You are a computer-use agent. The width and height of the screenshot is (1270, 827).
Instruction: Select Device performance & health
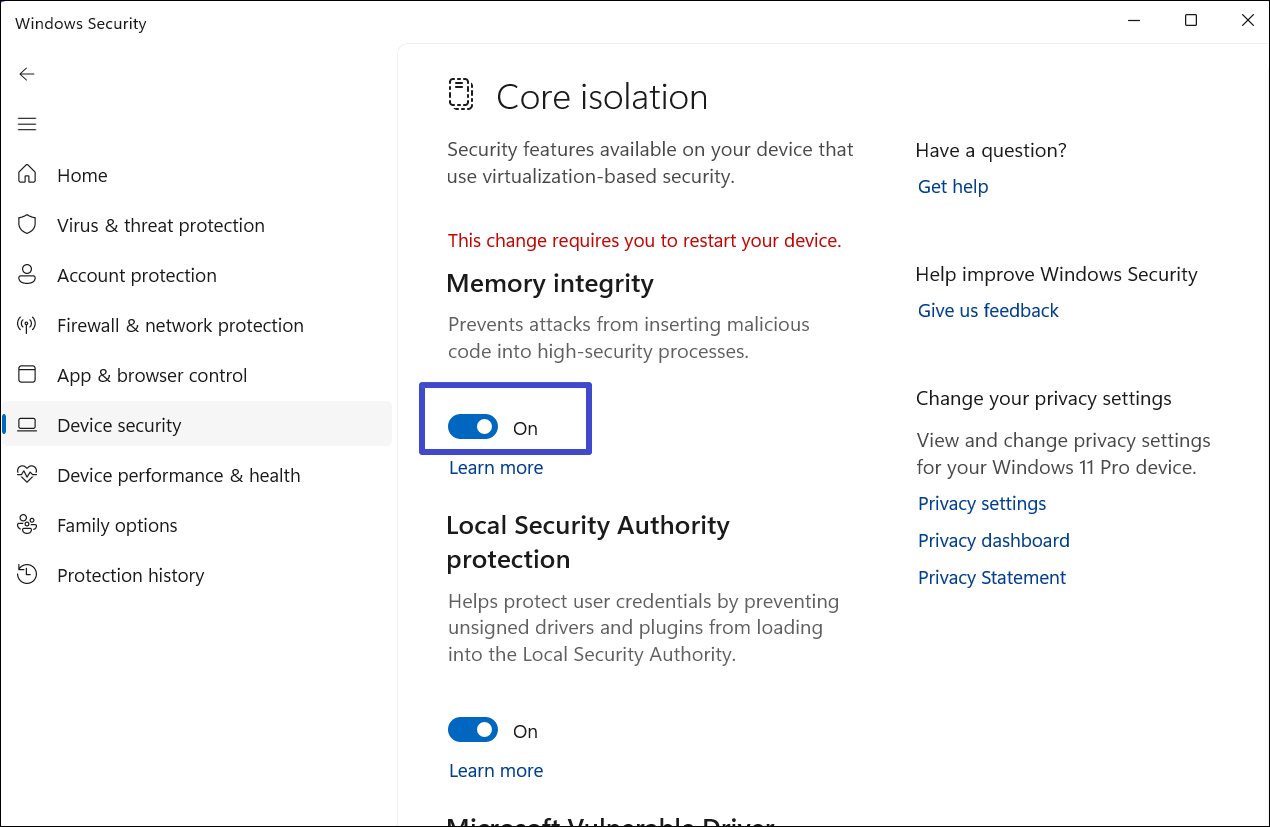tap(178, 475)
